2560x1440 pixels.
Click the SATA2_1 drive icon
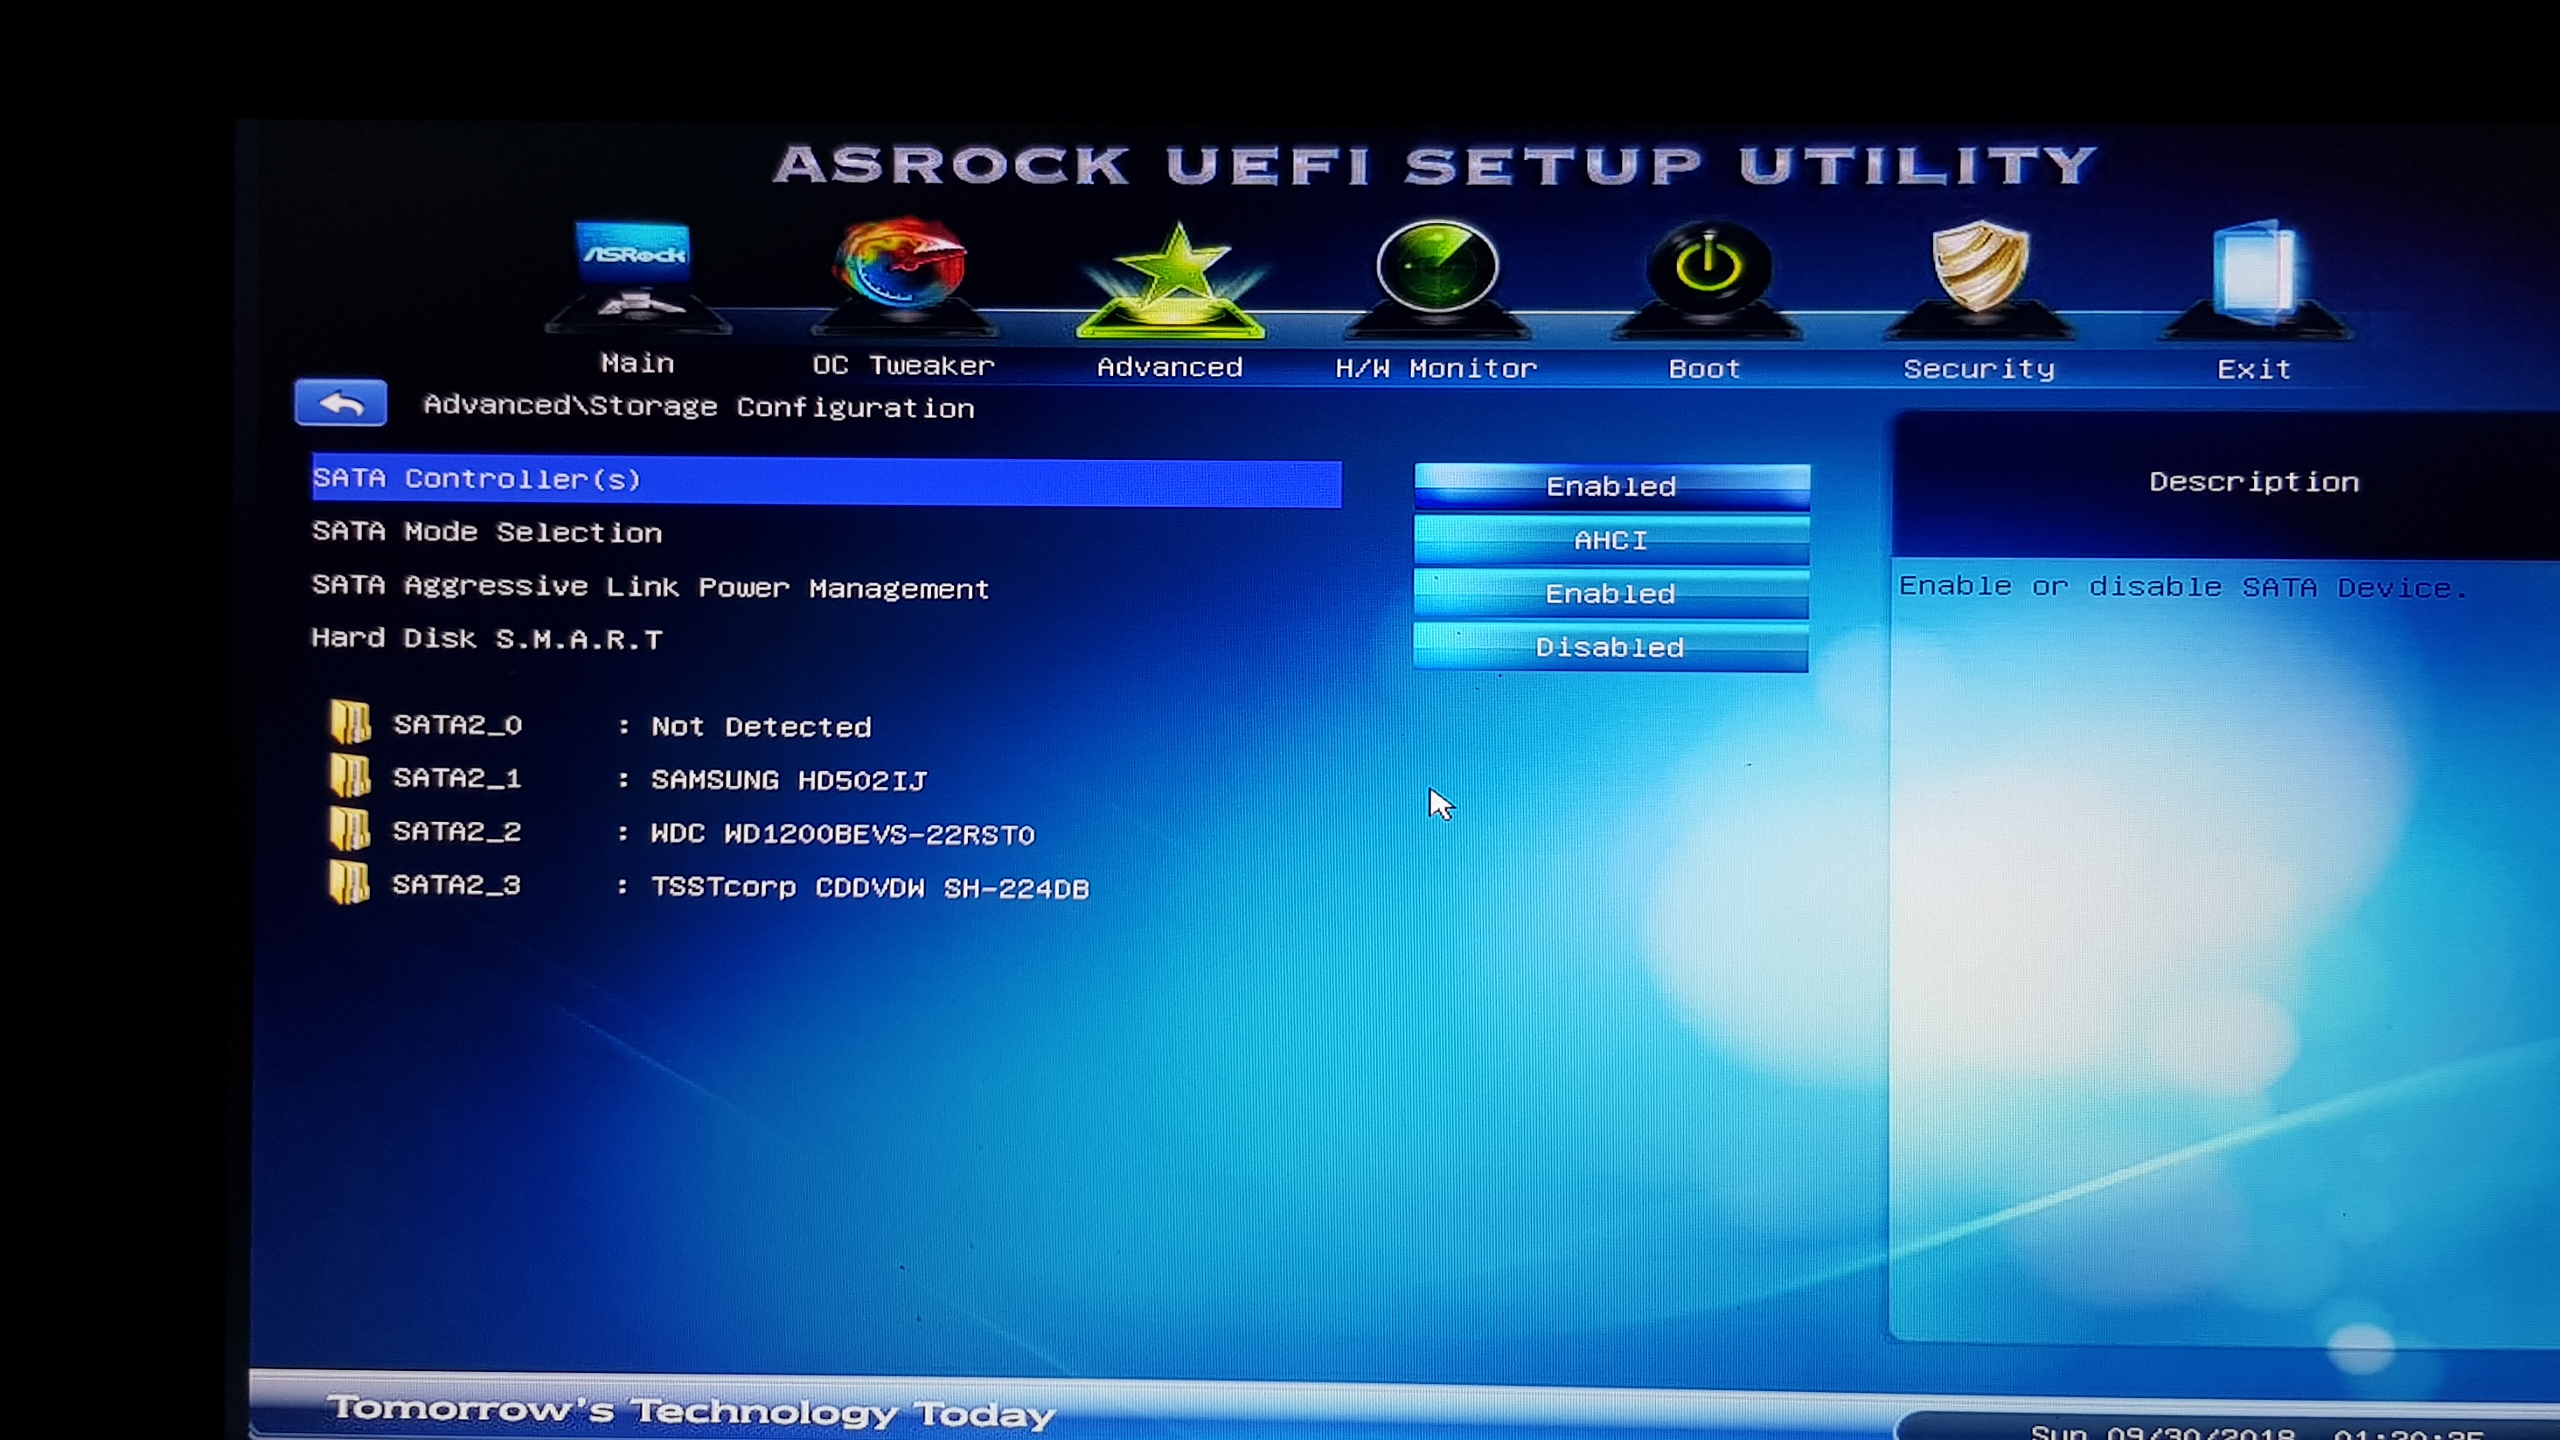(350, 776)
